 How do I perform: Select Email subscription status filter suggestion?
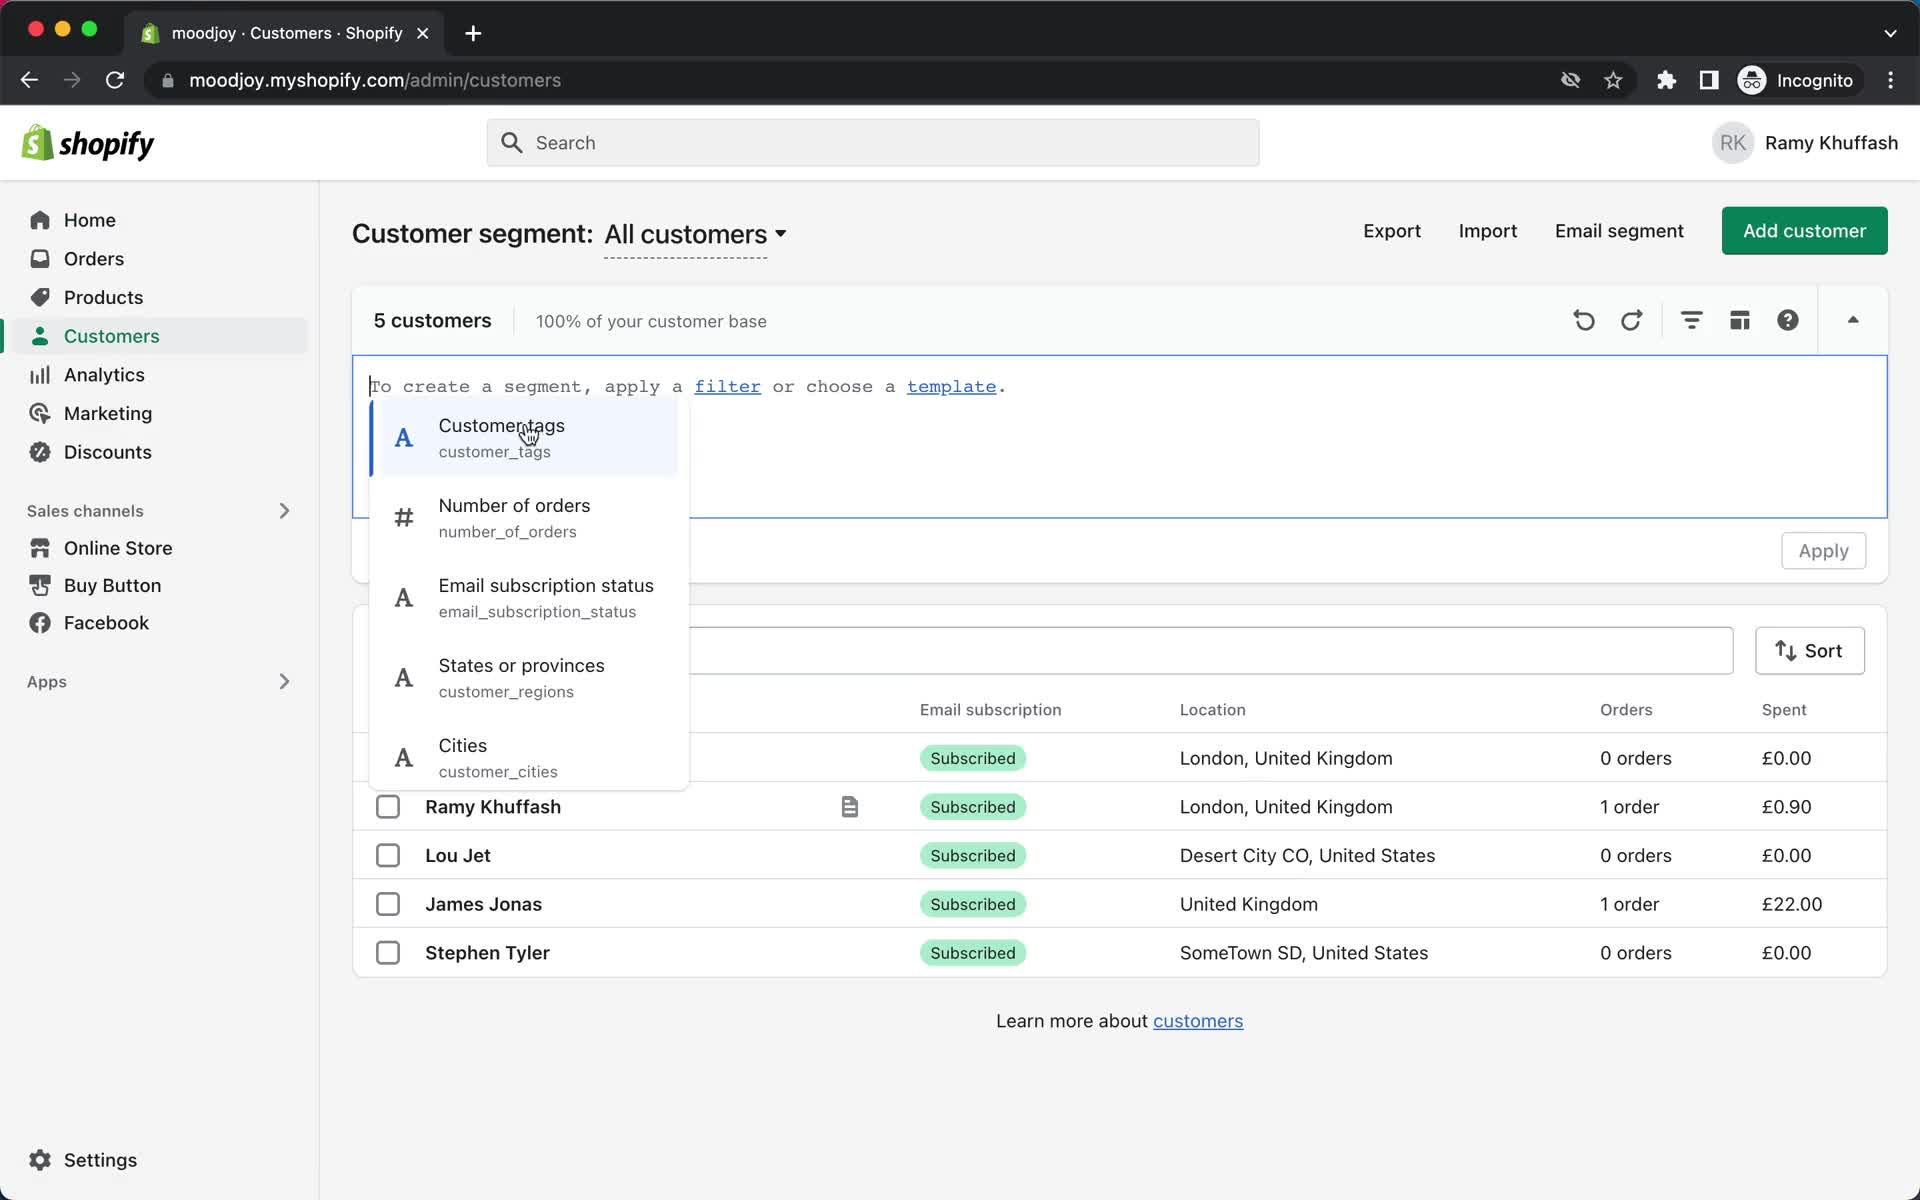click(x=525, y=598)
